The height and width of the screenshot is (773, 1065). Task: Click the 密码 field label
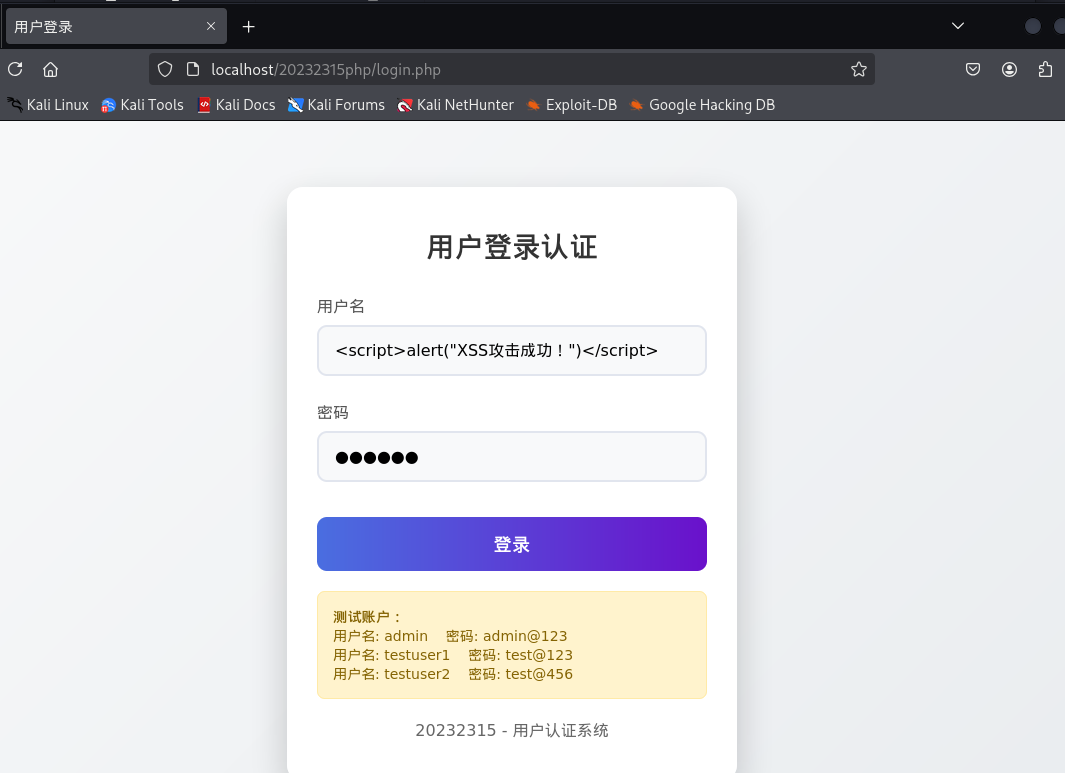coord(333,412)
